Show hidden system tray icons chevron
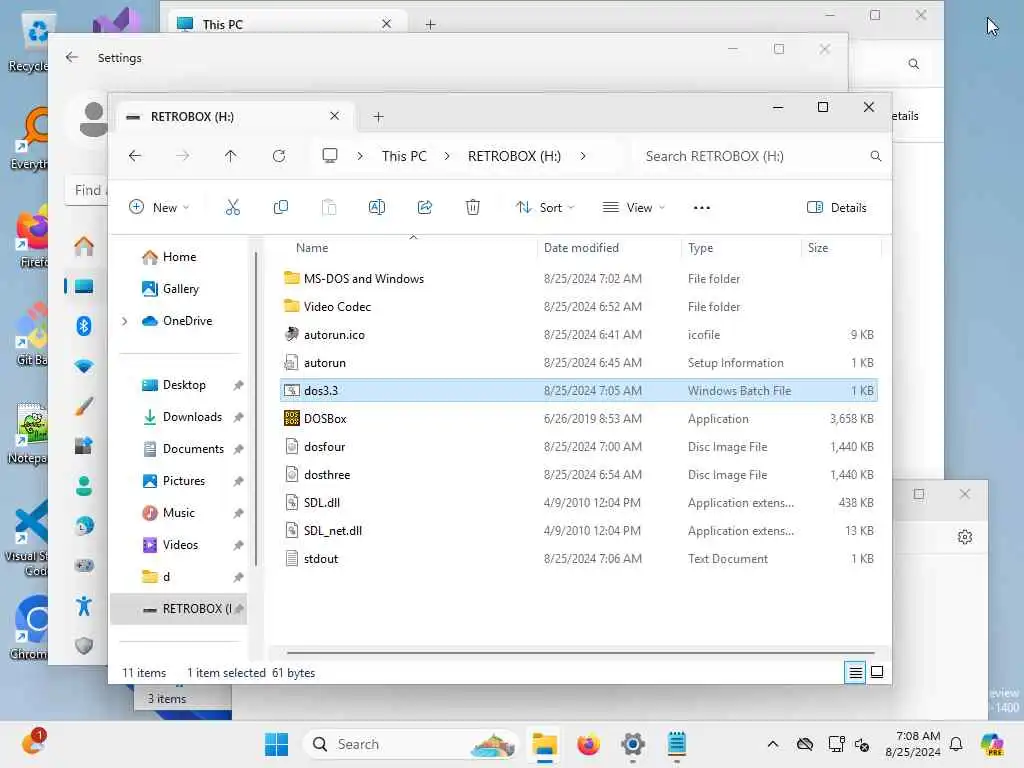 click(773, 744)
